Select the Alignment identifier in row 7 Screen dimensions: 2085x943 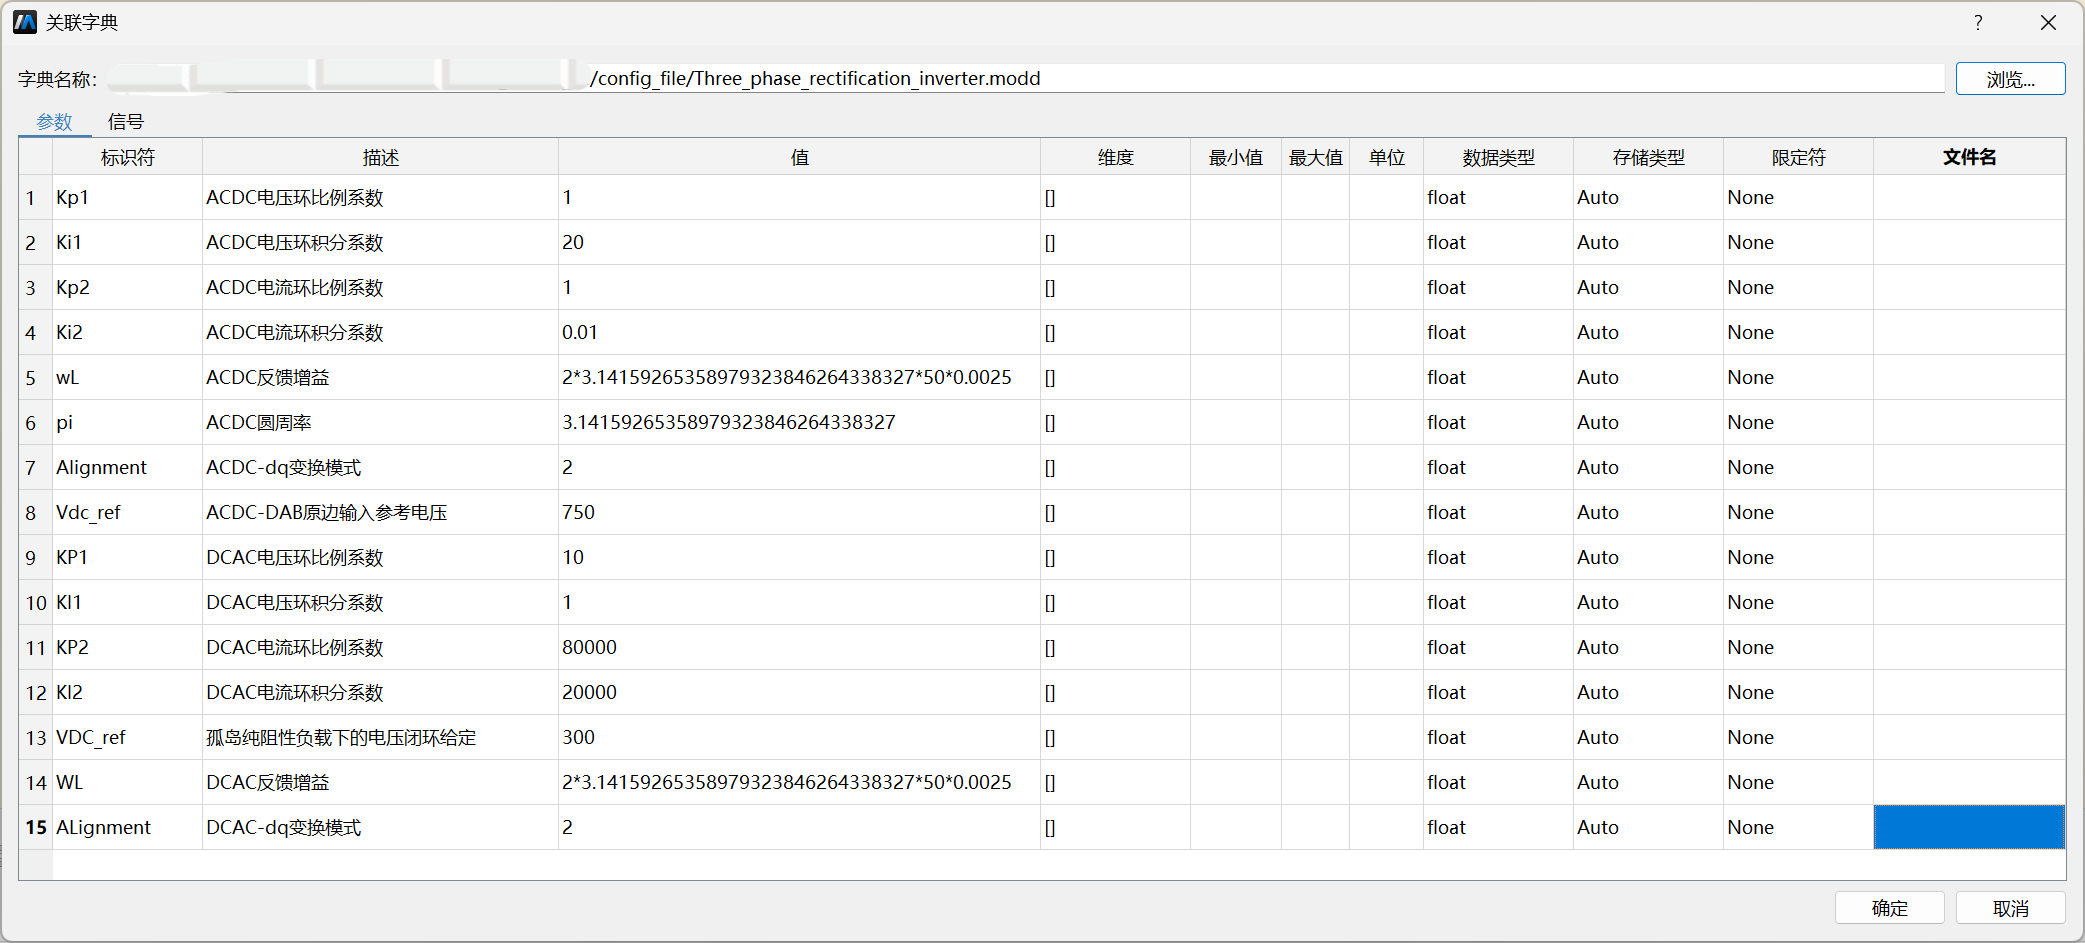coord(128,467)
